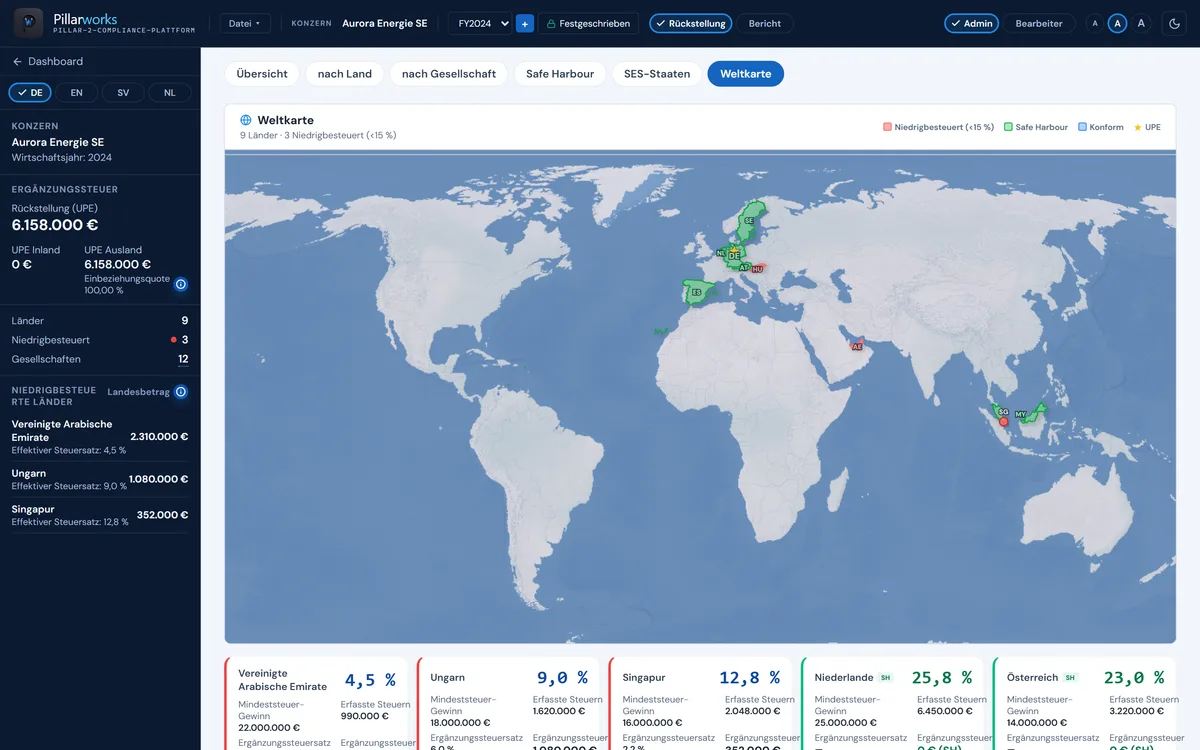
Task: Click the globe icon beside Weltkarte title
Action: click(x=246, y=120)
